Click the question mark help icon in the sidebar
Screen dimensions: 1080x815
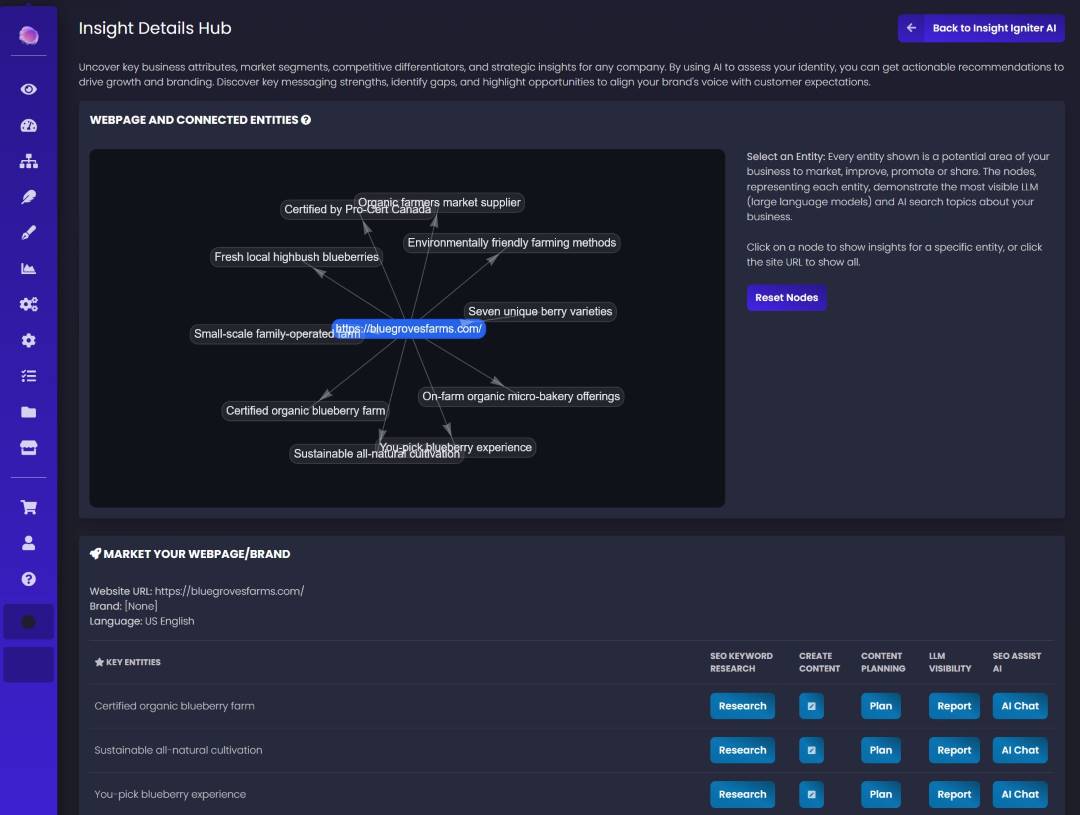(28, 579)
